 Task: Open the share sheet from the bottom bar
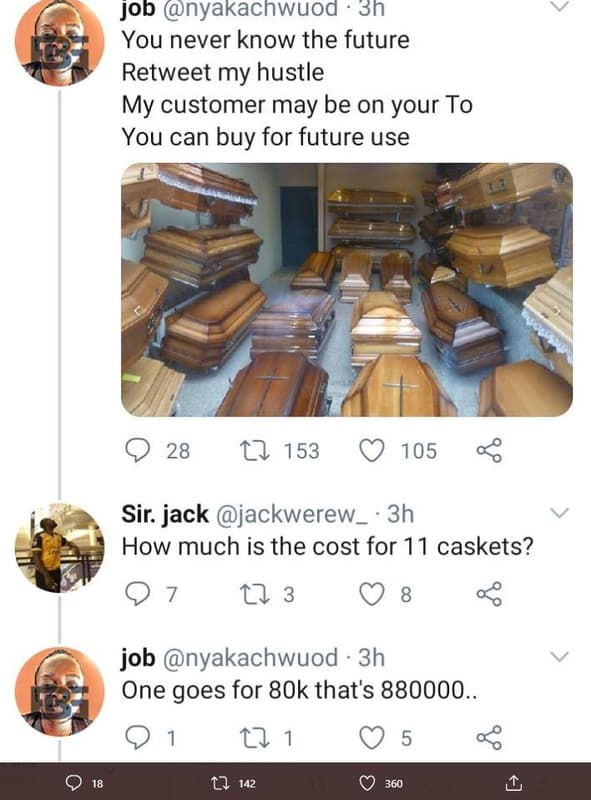coord(512,782)
